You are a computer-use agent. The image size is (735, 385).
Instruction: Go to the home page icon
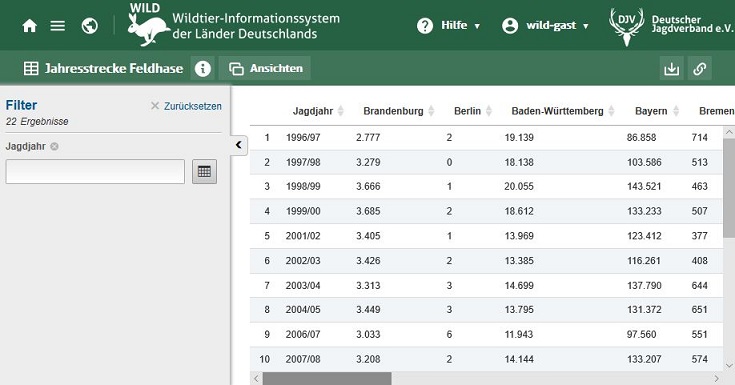click(x=30, y=26)
